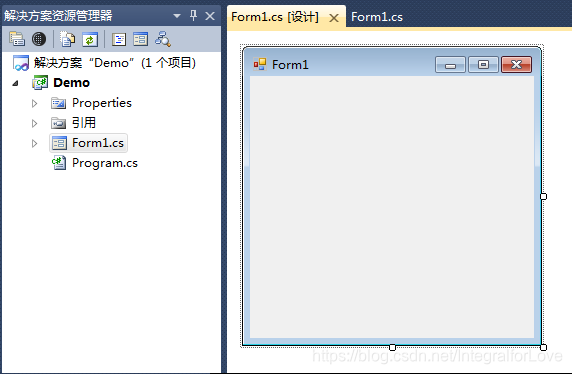The height and width of the screenshot is (374, 572).
Task: Click the maximize button on designed Form1
Action: click(483, 65)
